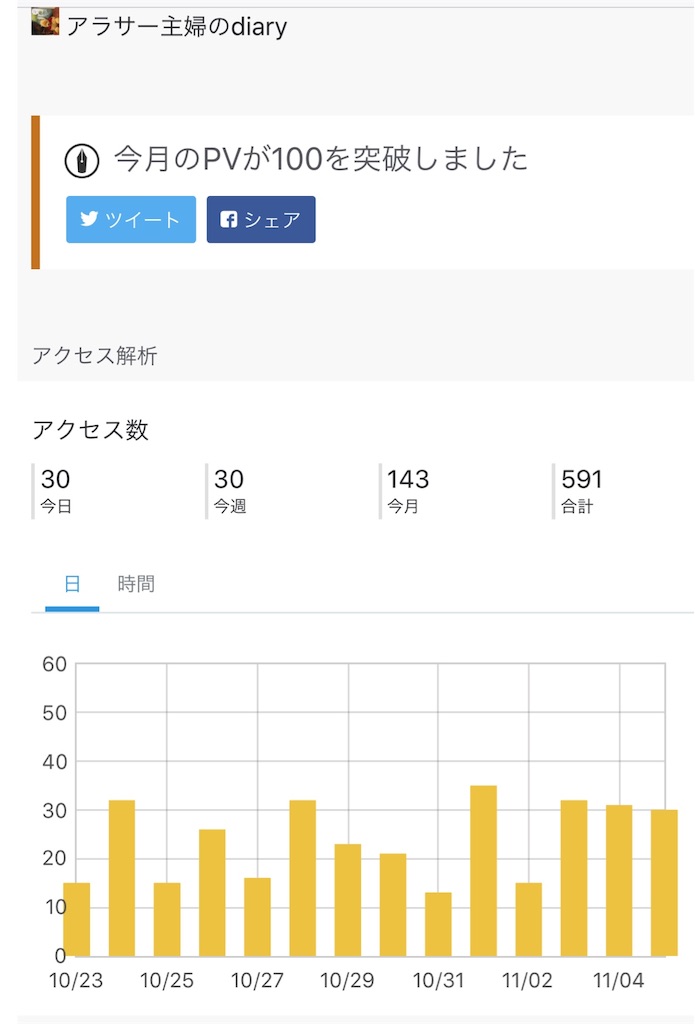Click the last bar on the chart
Viewport: 695px width, 1024px height.
664,883
